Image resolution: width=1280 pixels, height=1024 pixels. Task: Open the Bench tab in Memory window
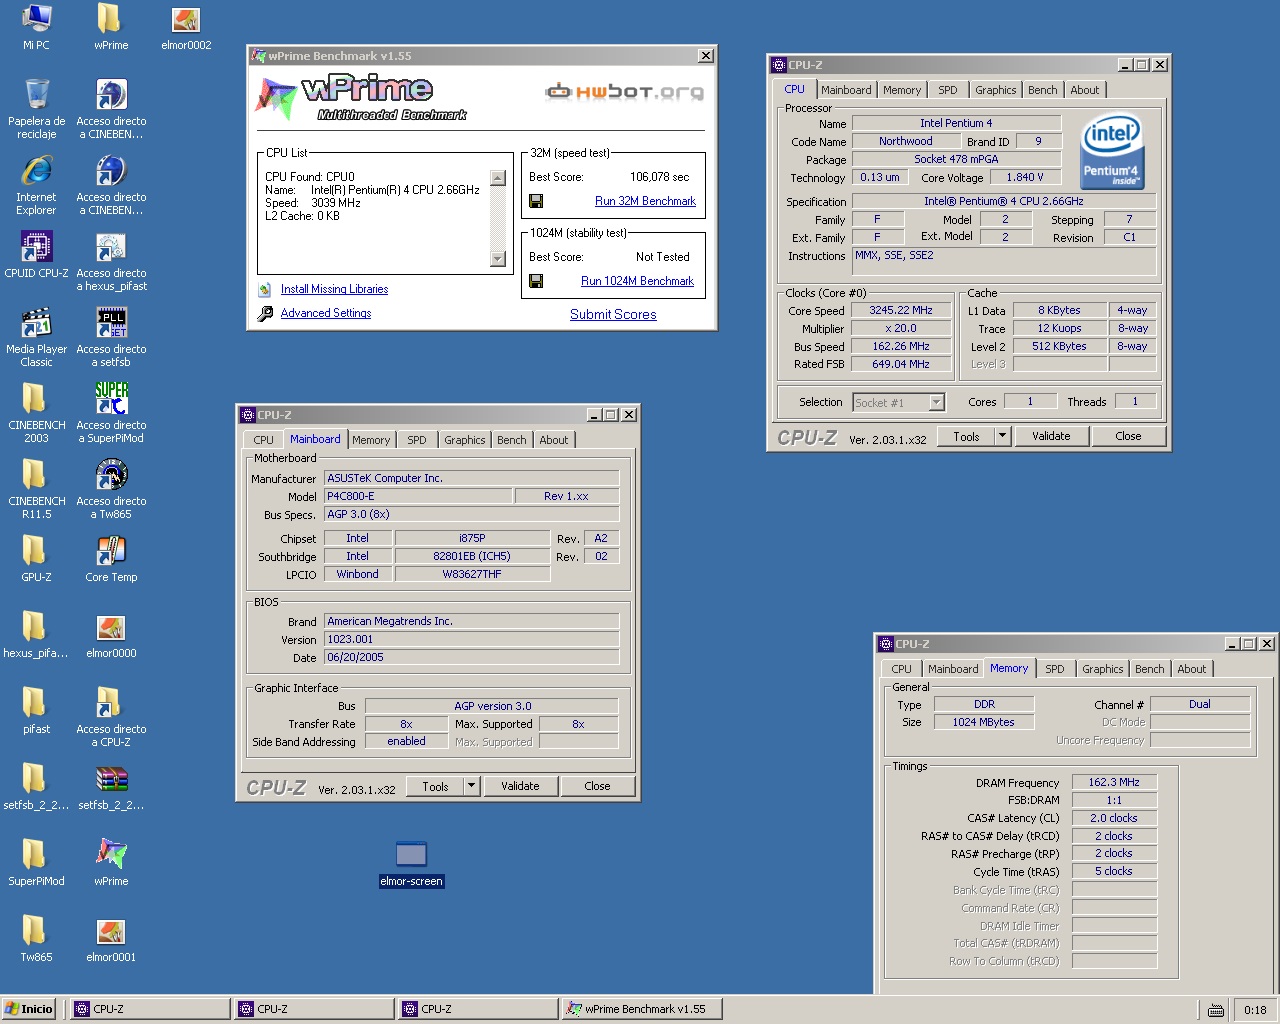1149,669
